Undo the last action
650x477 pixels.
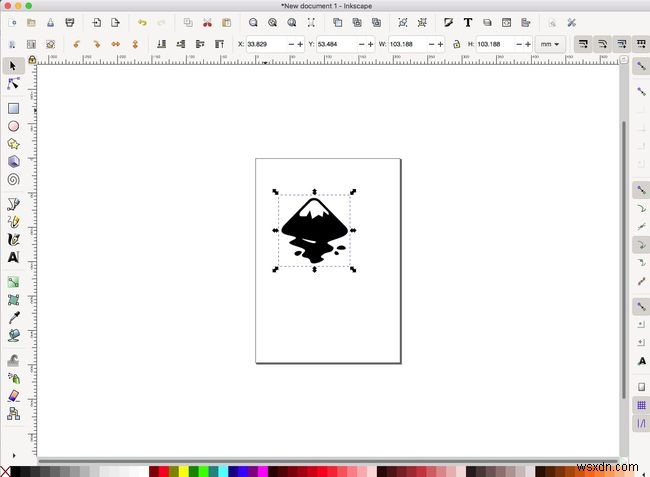click(142, 23)
